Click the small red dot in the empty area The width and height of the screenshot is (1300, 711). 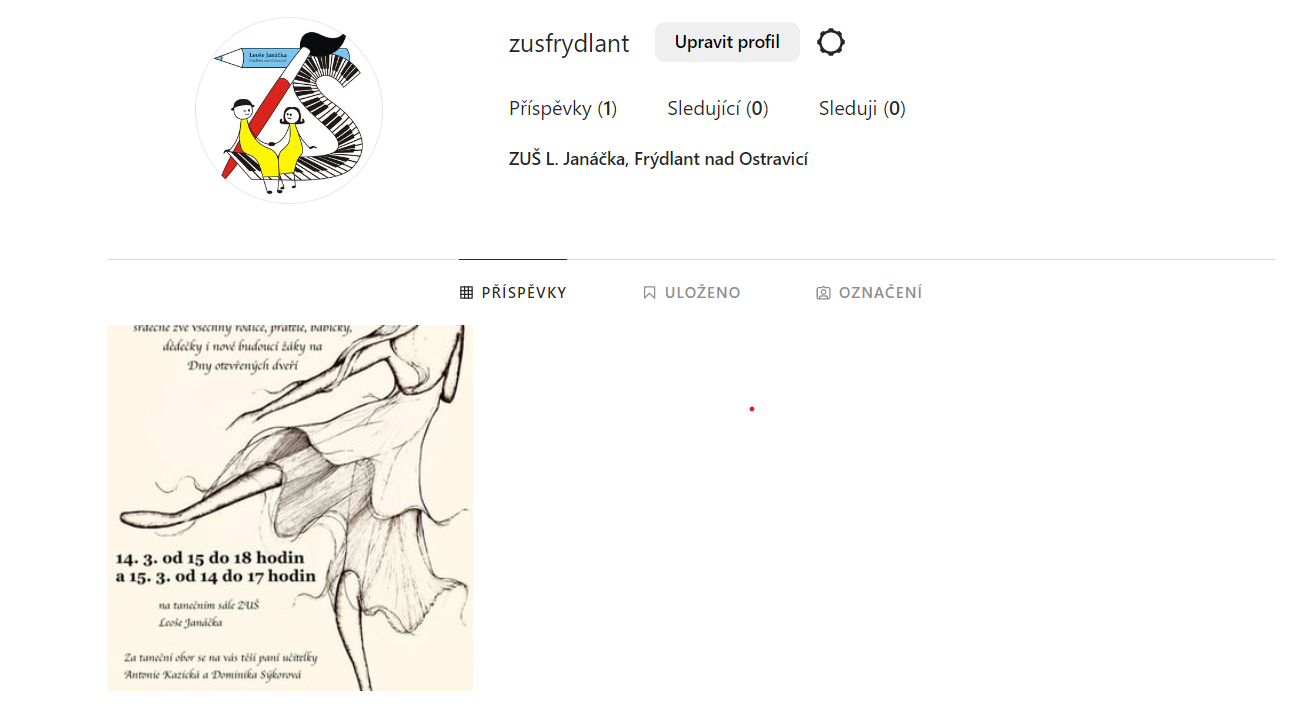pyautogui.click(x=751, y=409)
